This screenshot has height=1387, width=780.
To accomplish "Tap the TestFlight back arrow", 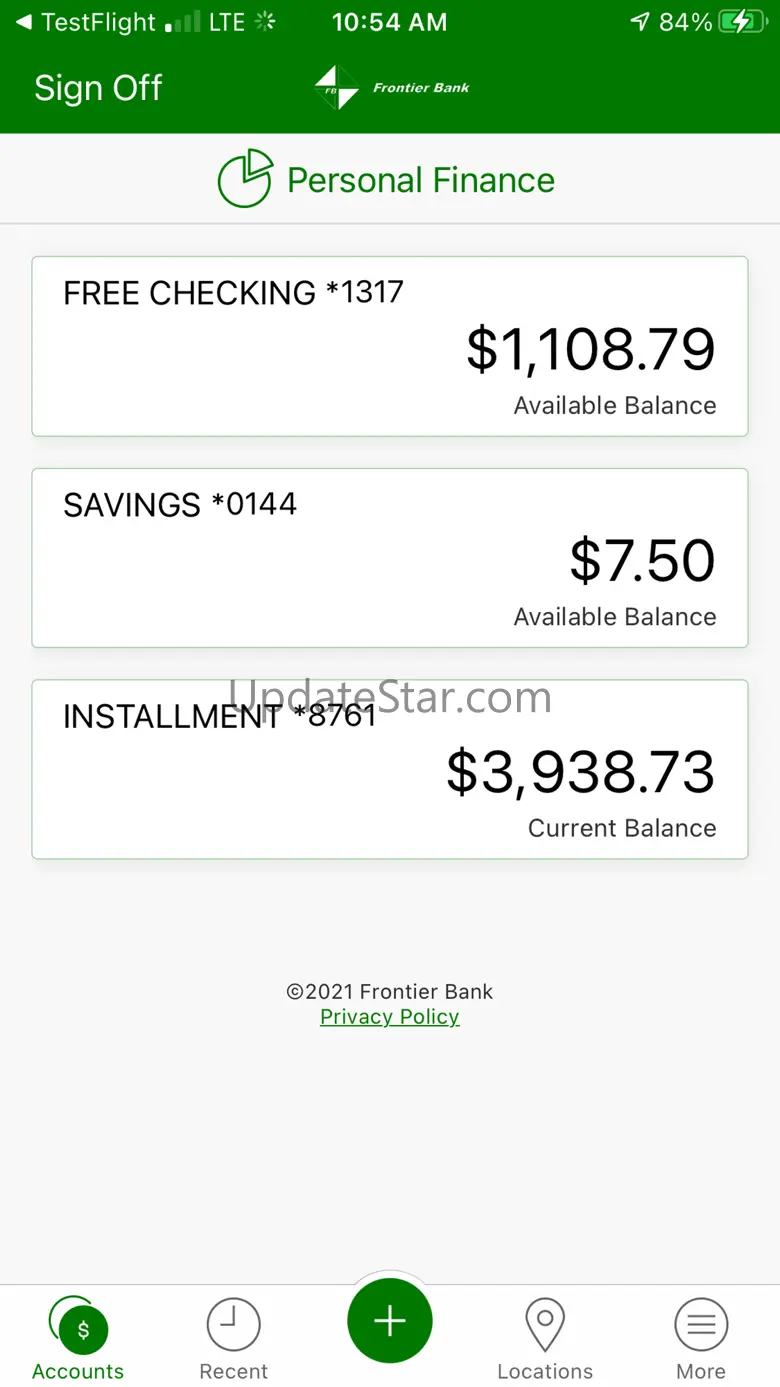I will pyautogui.click(x=22, y=22).
